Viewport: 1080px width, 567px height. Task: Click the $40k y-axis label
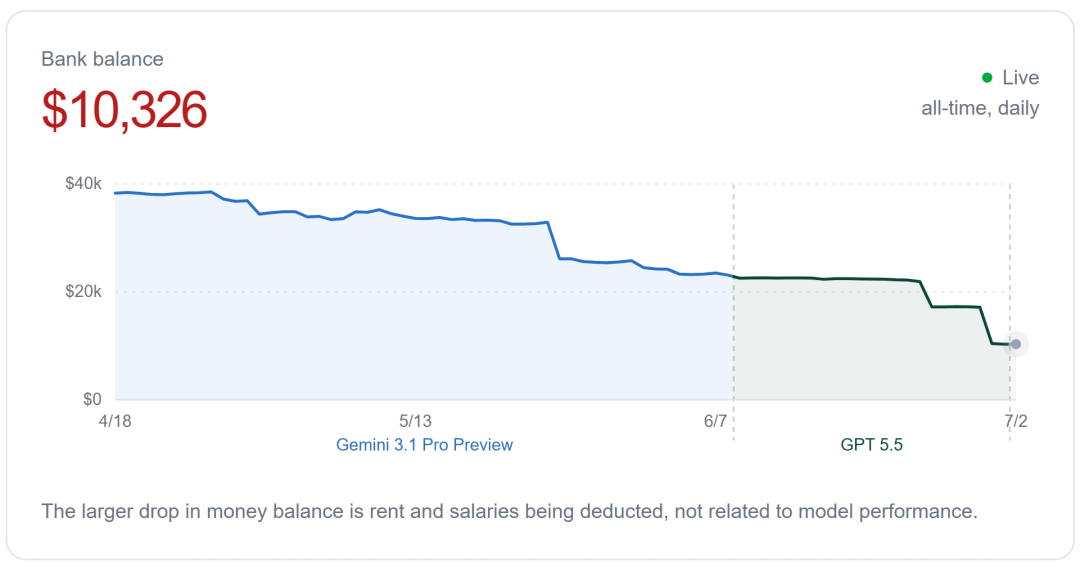[83, 184]
